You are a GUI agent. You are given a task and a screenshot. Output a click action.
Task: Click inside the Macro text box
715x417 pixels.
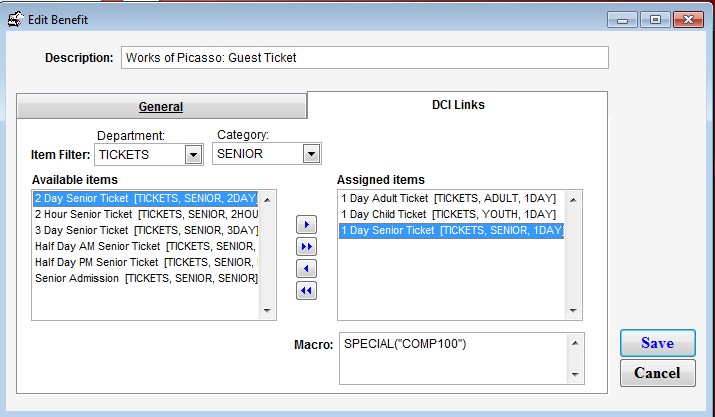coord(450,359)
